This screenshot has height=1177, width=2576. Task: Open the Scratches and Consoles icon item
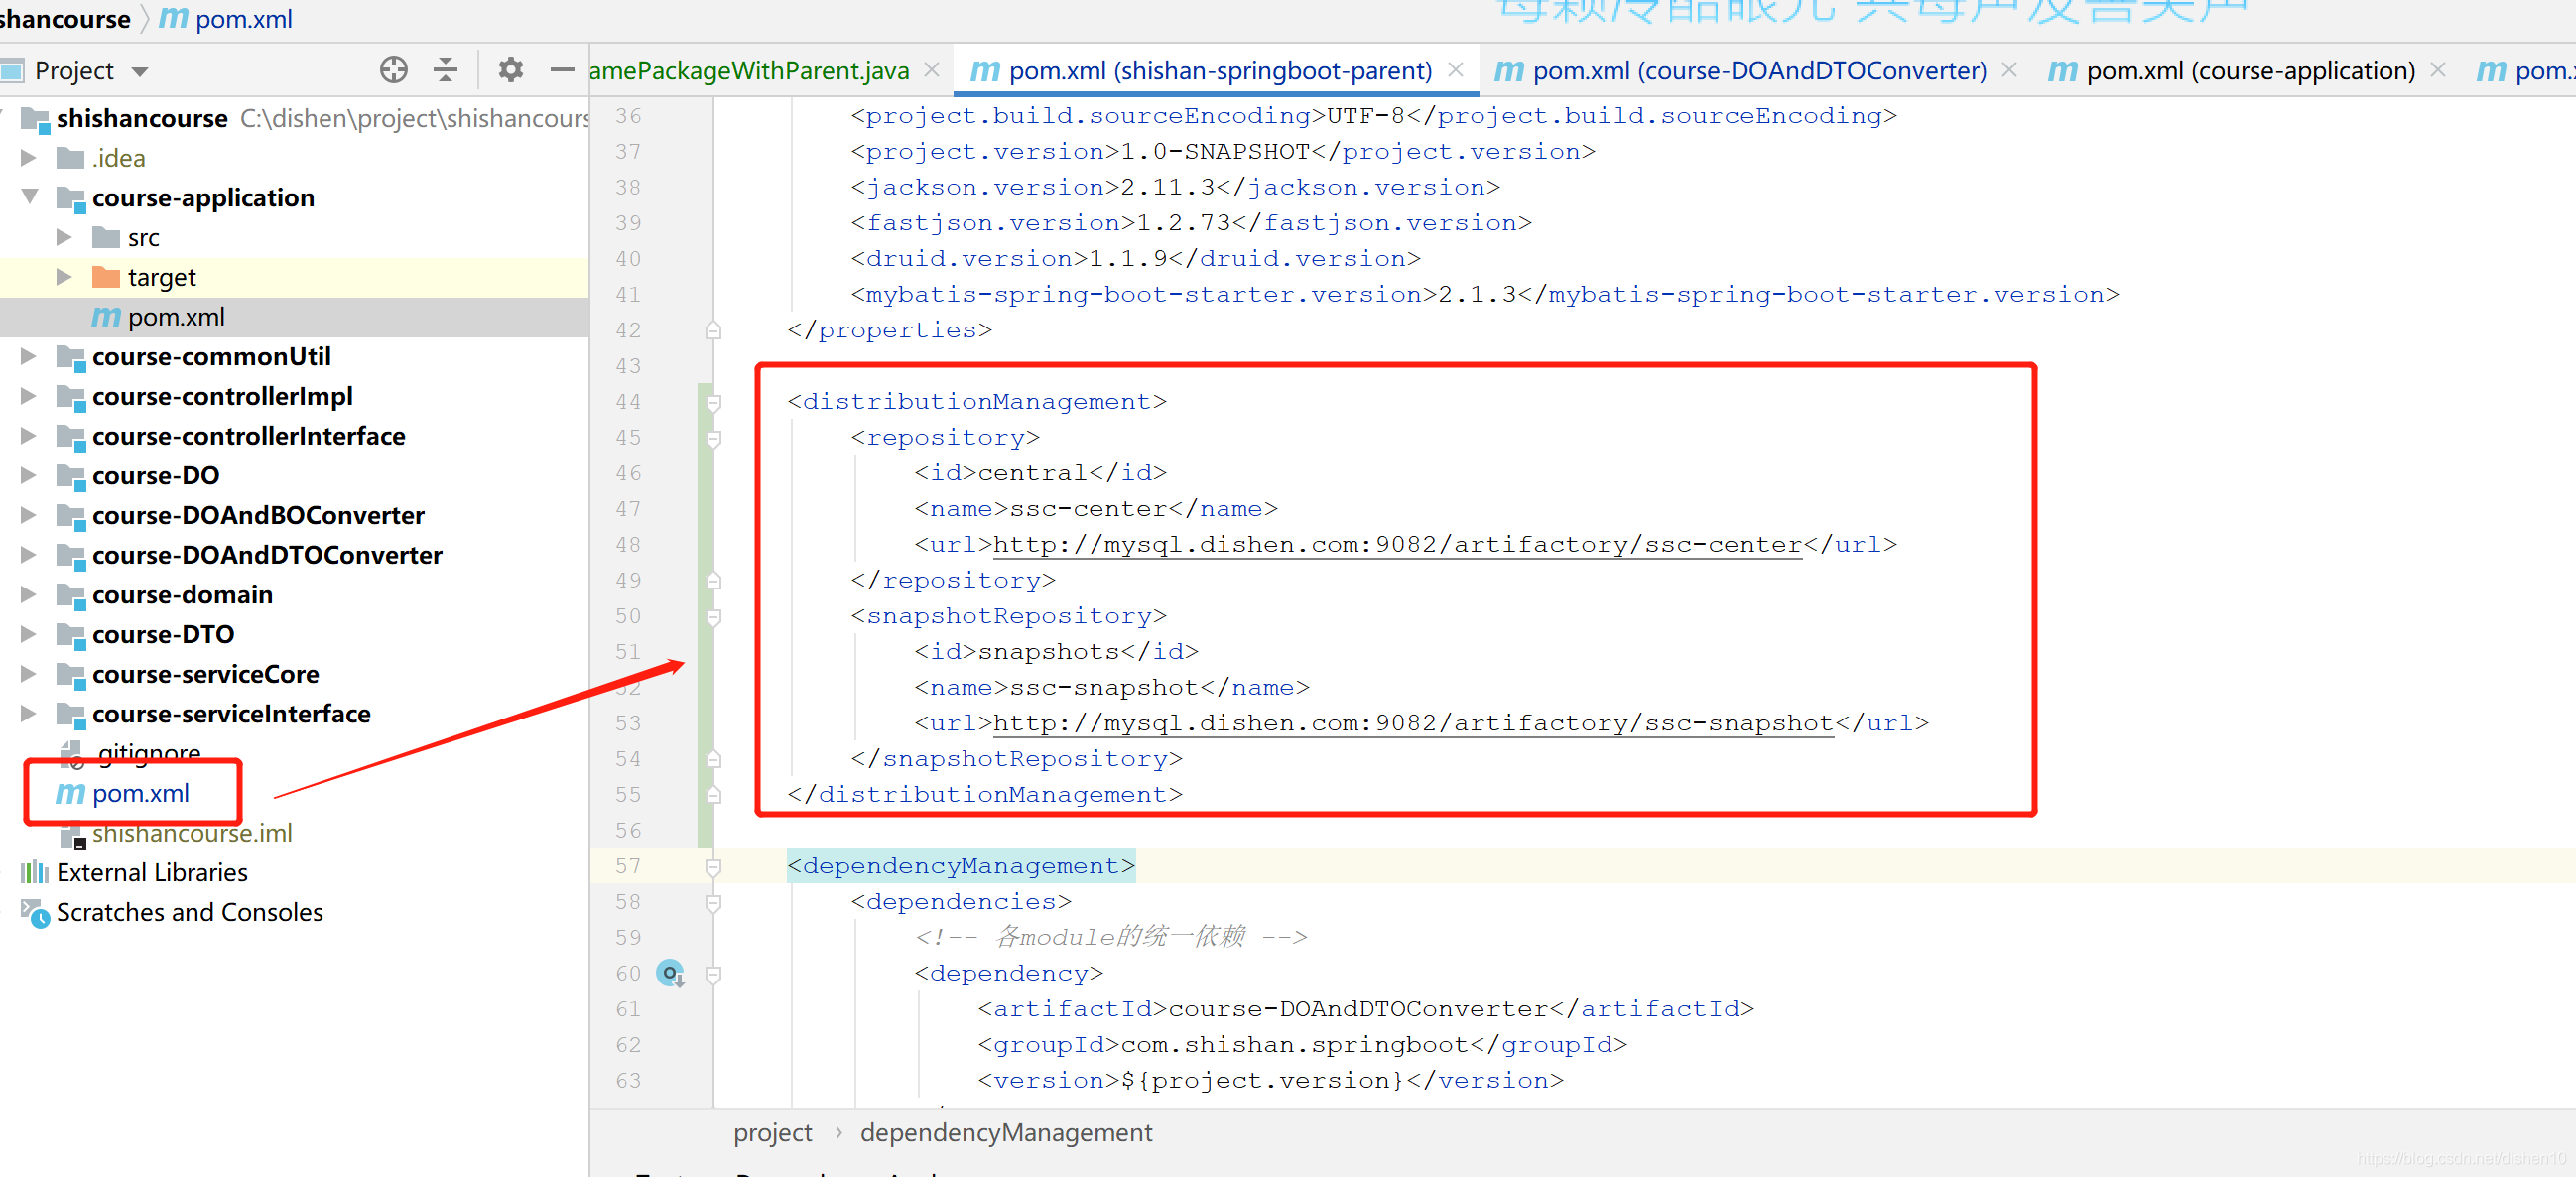[36, 913]
